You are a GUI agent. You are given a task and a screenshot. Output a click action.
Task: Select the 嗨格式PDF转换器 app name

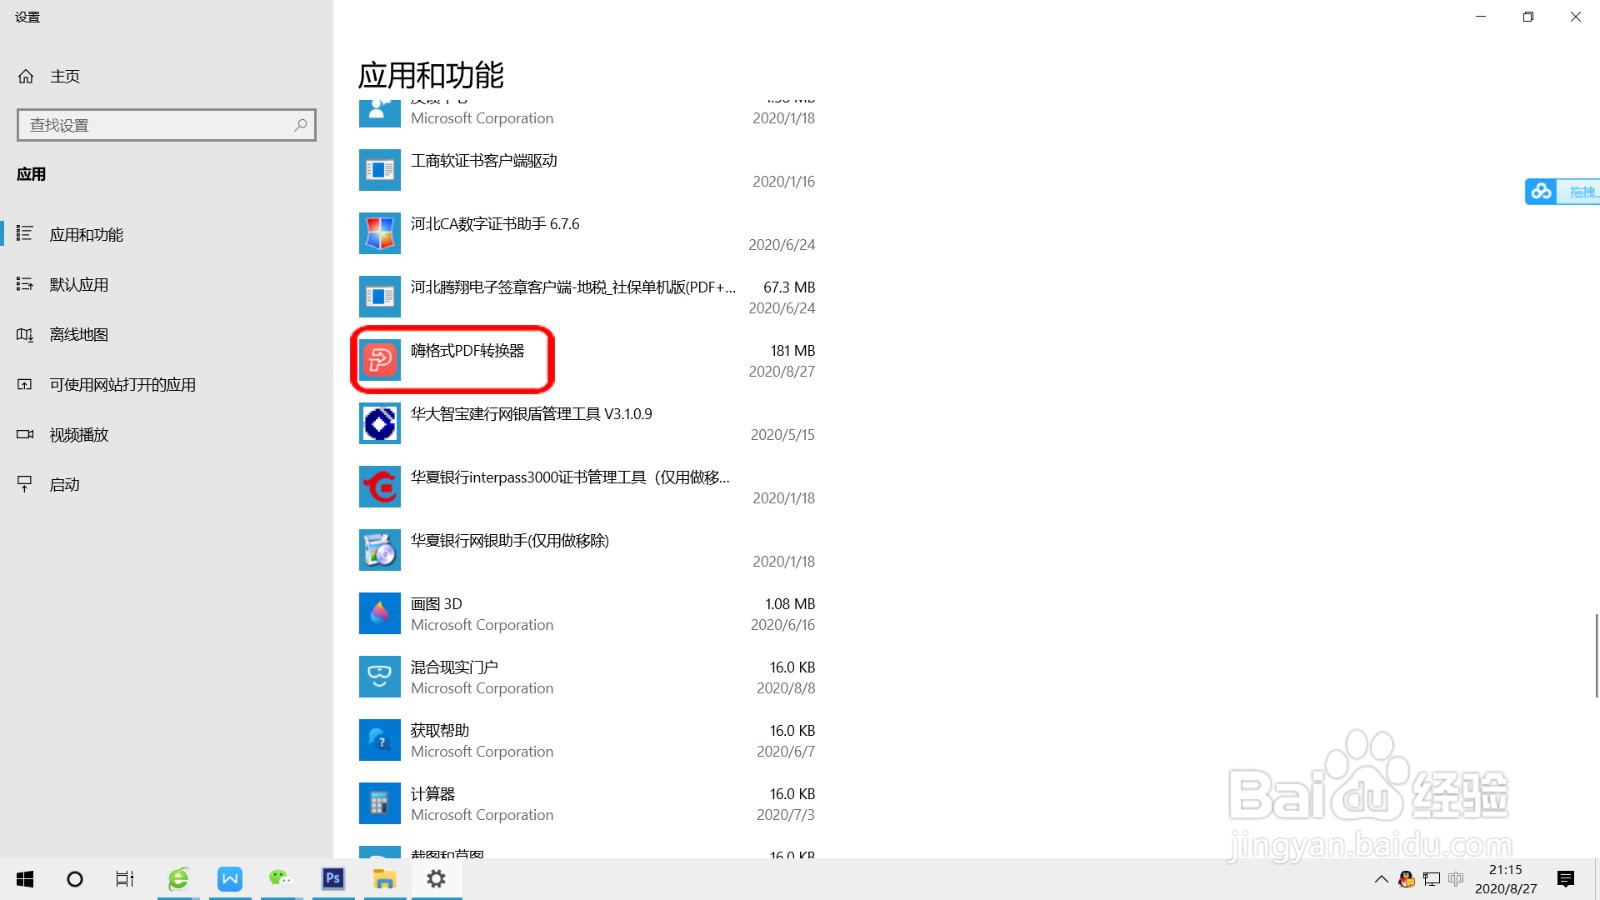coord(468,350)
